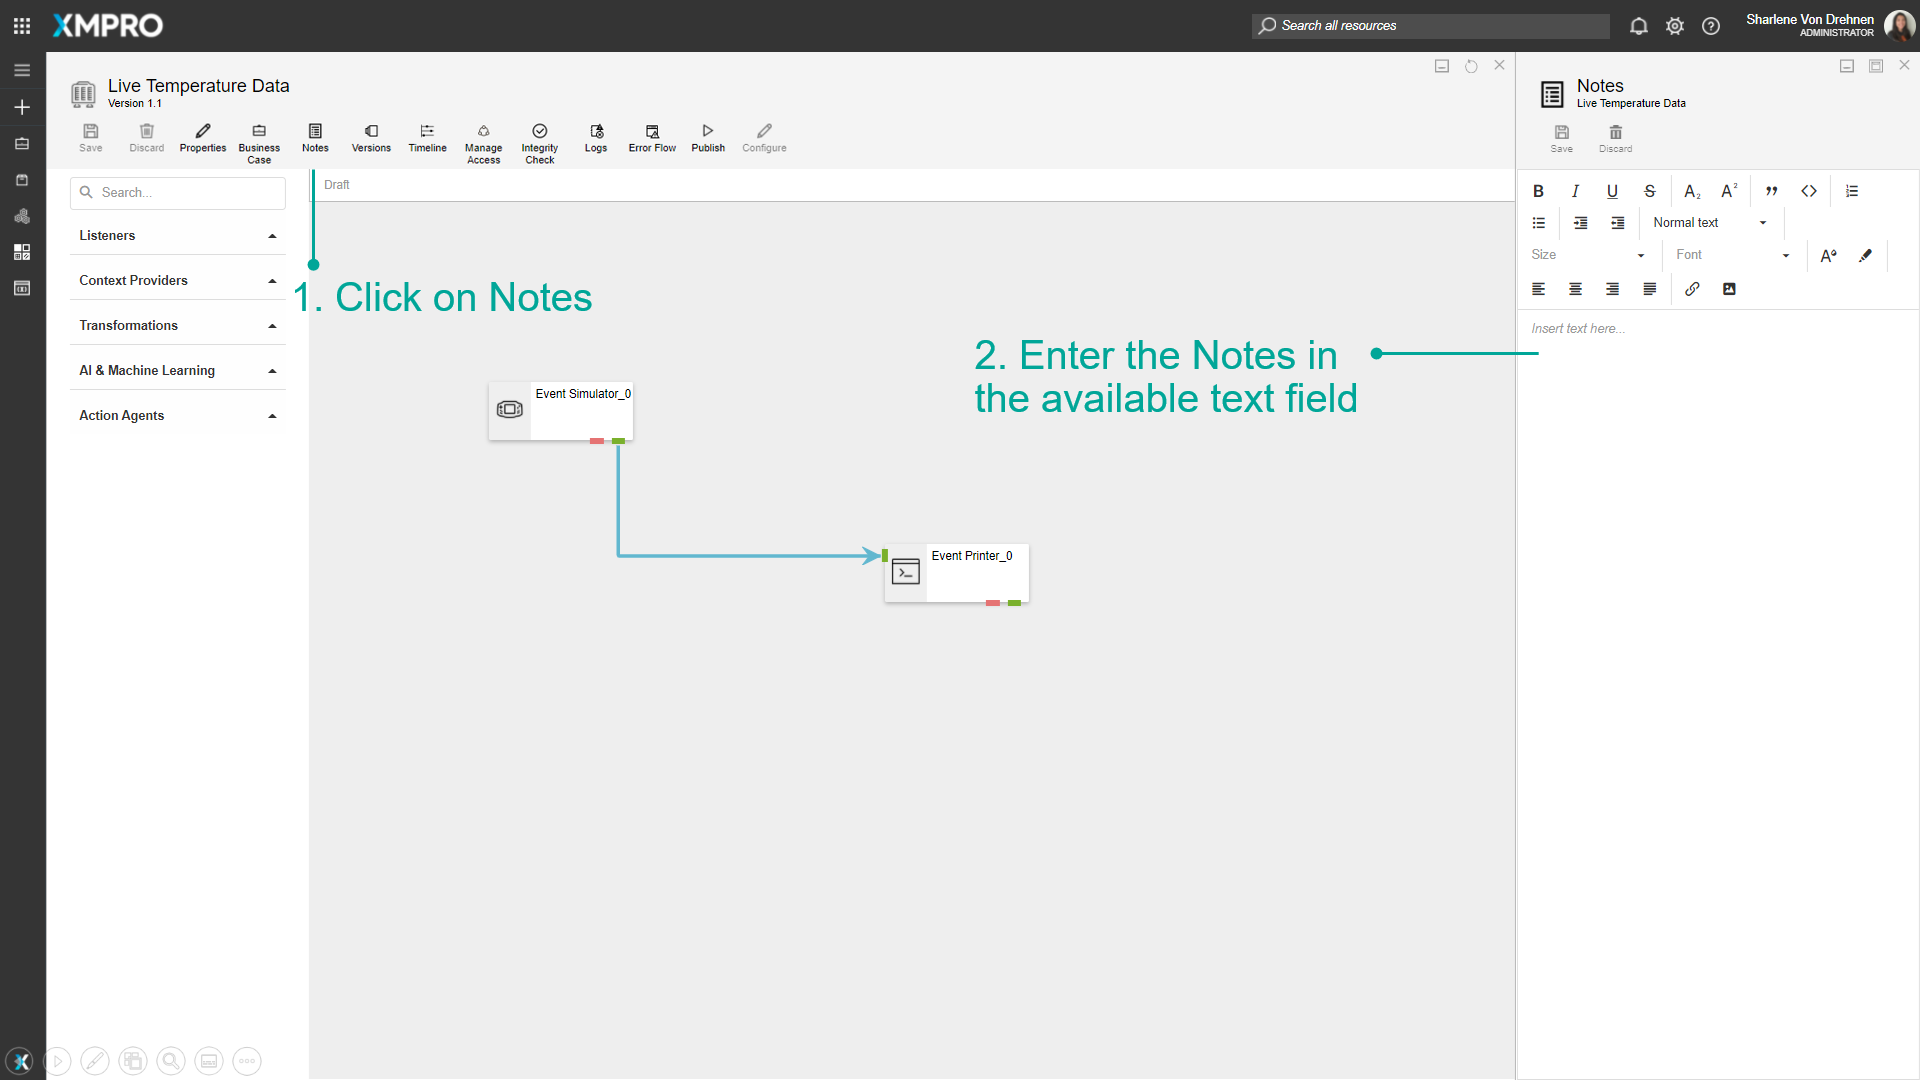Viewport: 1920px width, 1080px height.
Task: Save the notes in the Notes panel
Action: coord(1562,138)
